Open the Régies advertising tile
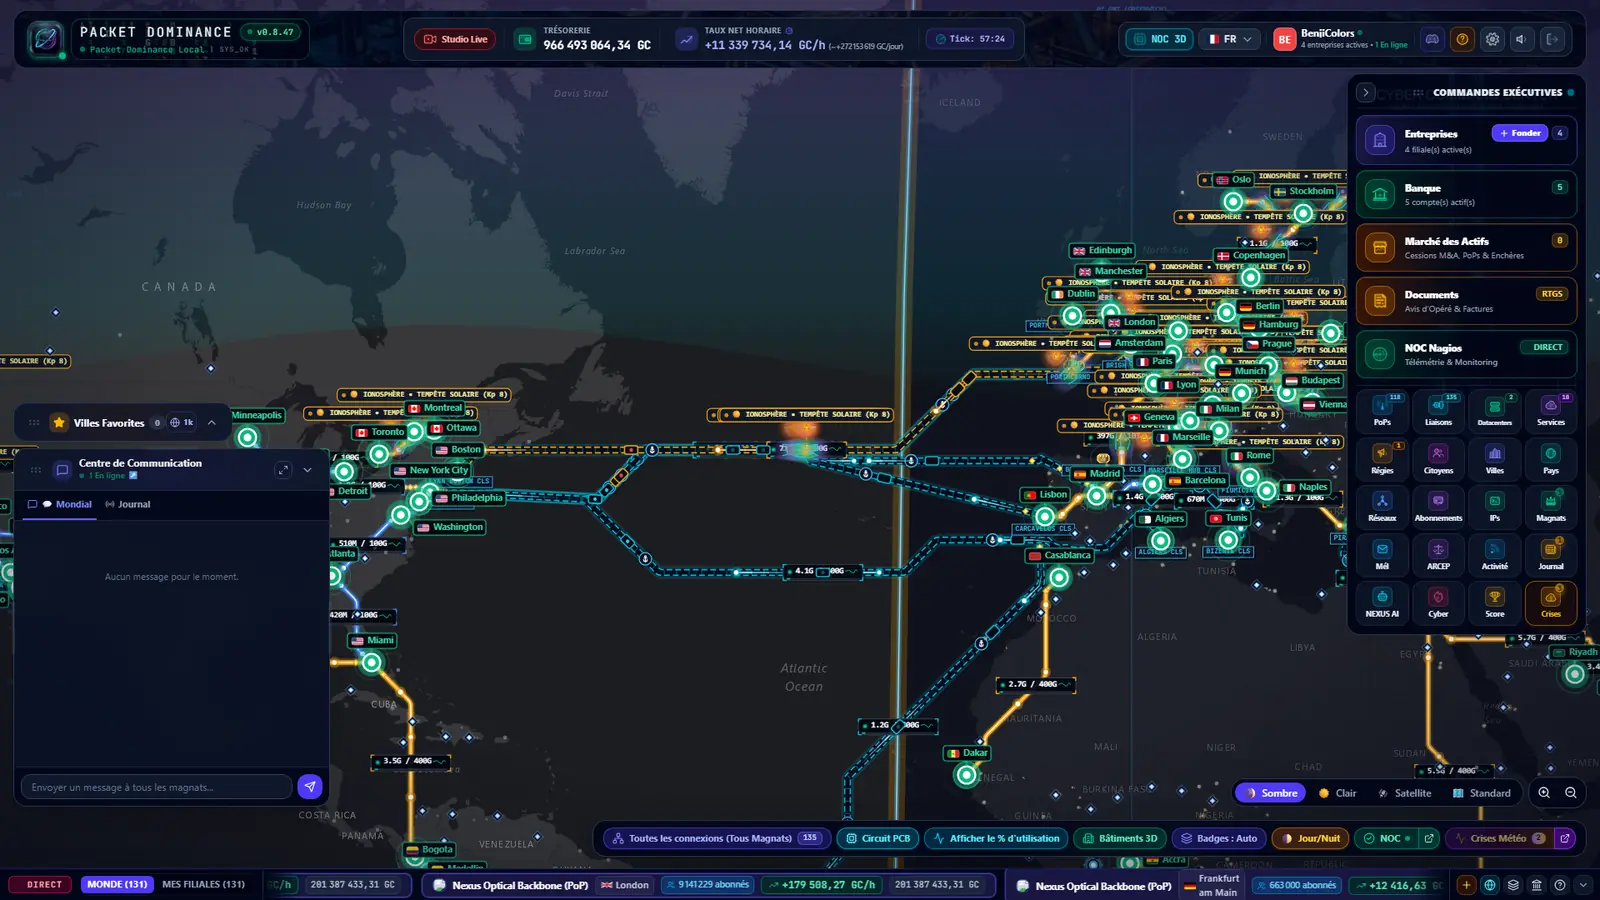 (1382, 458)
